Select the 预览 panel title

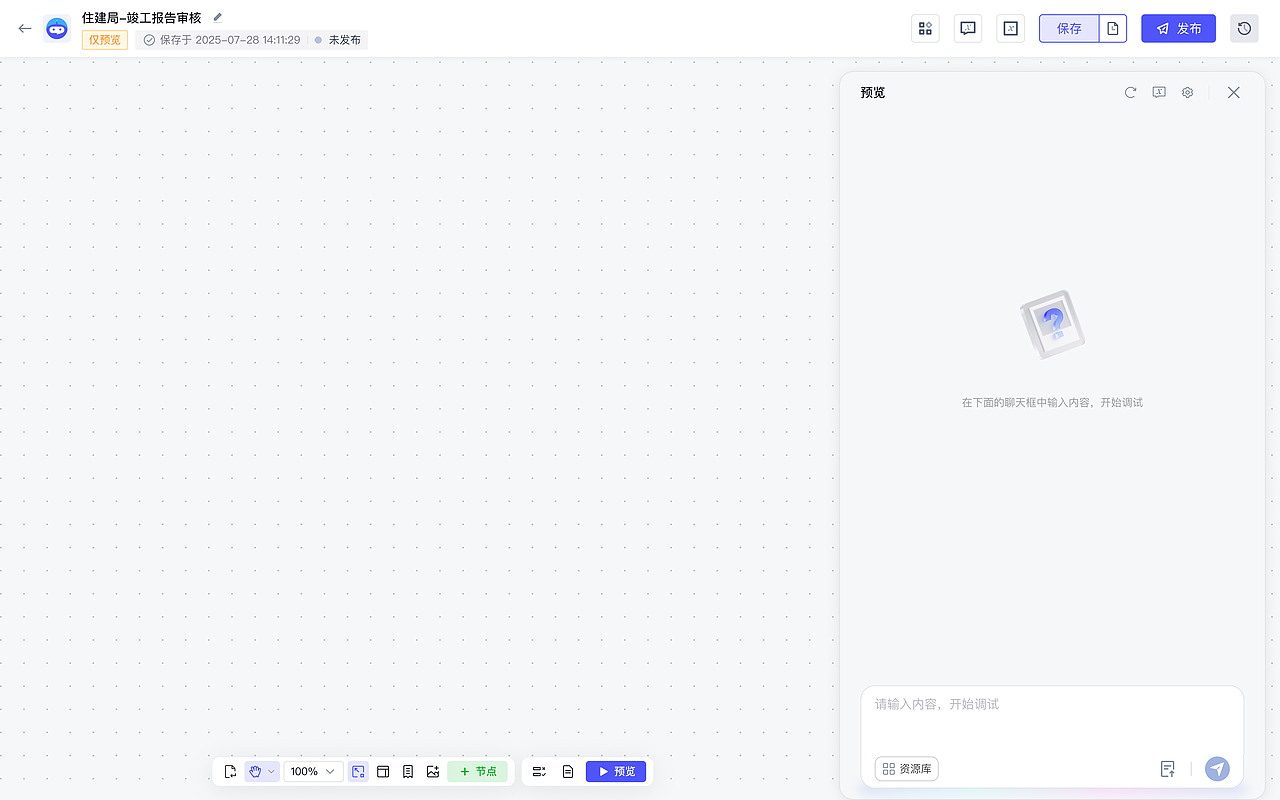[871, 92]
